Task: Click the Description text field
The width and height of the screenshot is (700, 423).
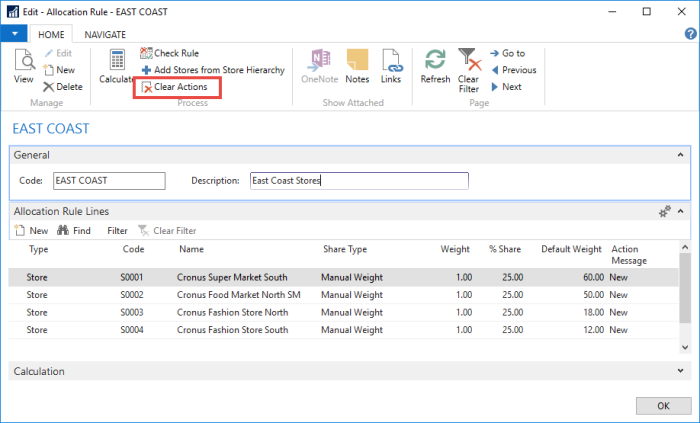Action: 358,181
